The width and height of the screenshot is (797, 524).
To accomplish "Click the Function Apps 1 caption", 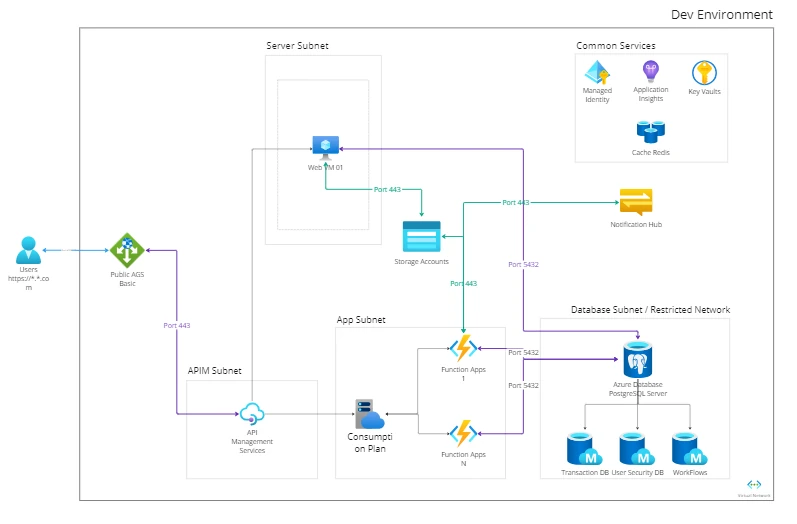I will [463, 374].
